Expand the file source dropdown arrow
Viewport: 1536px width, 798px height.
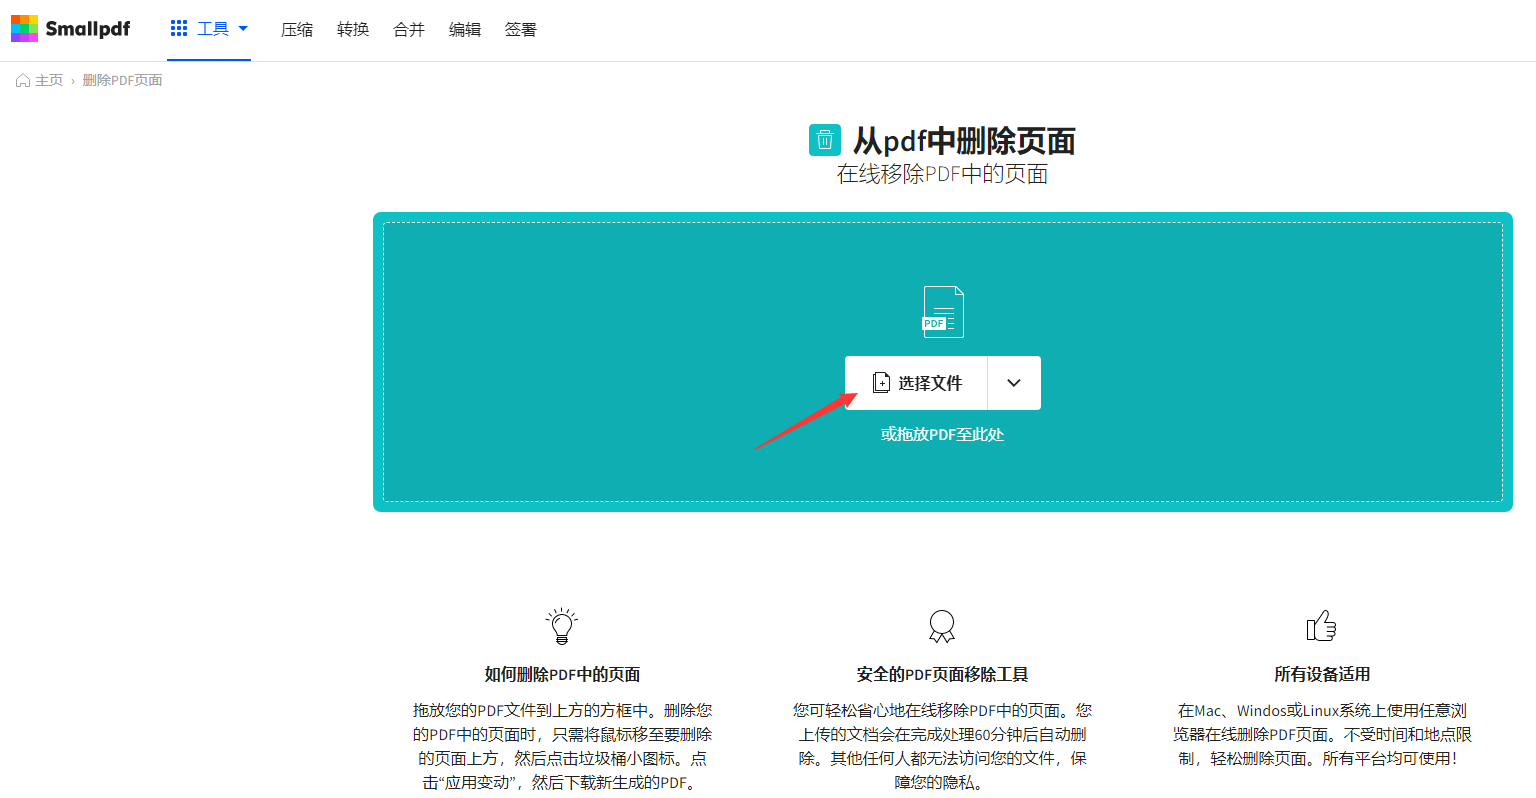pyautogui.click(x=1014, y=383)
